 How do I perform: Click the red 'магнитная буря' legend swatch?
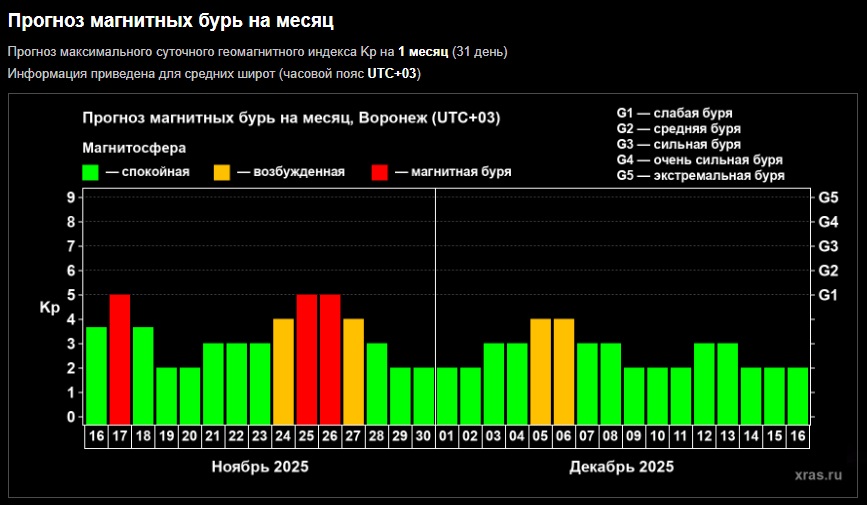tap(380, 172)
